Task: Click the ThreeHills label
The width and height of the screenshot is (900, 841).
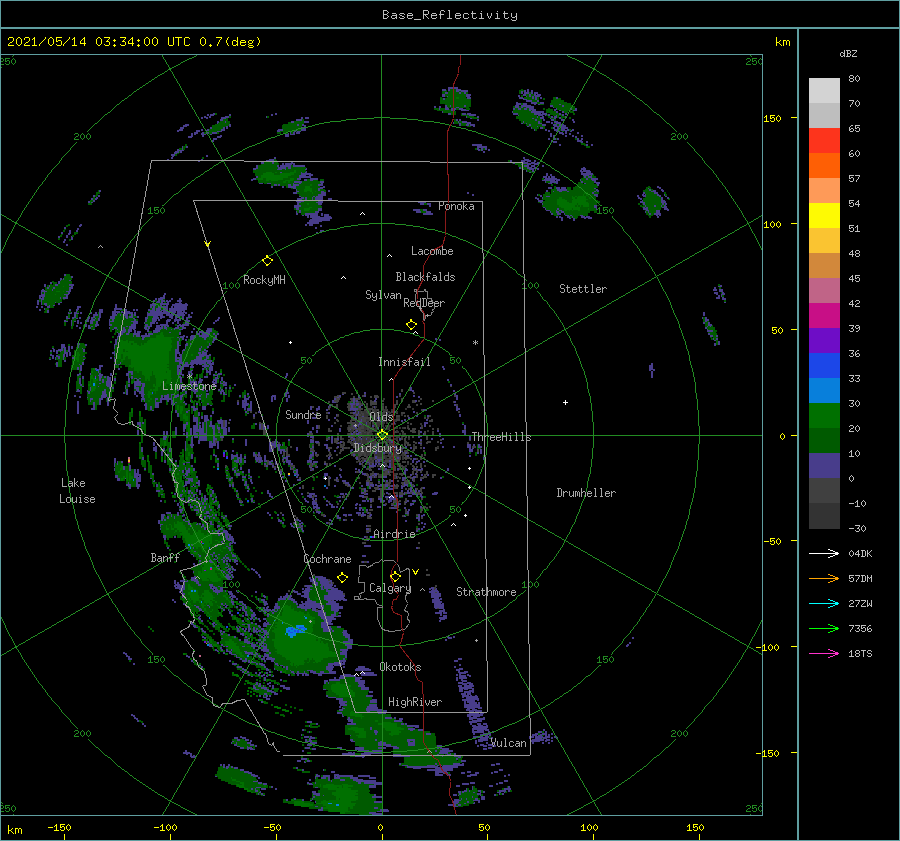Action: 501,437
